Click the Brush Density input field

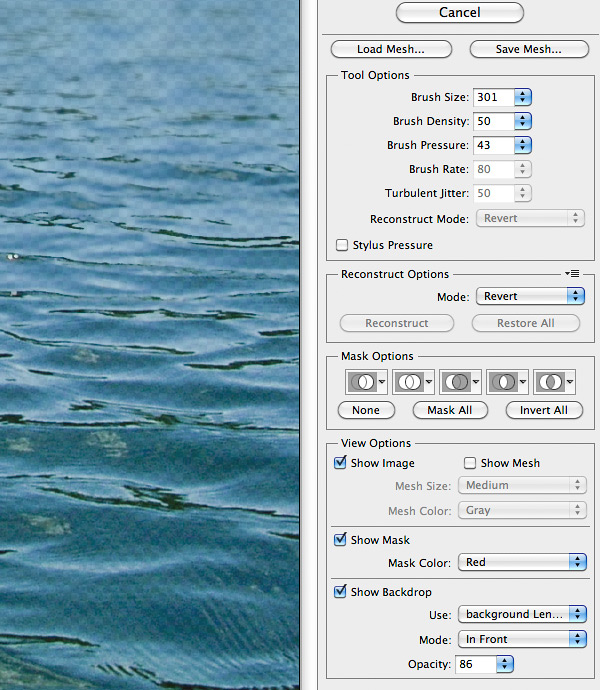[494, 121]
